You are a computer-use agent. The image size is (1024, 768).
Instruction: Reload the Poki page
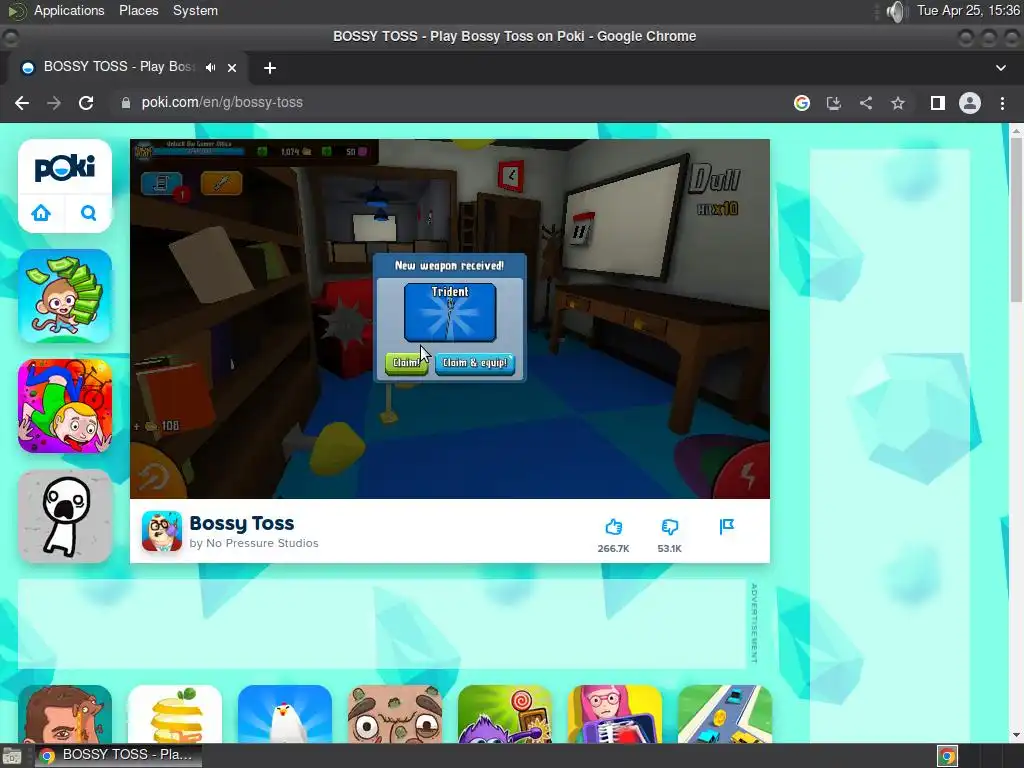(x=86, y=103)
